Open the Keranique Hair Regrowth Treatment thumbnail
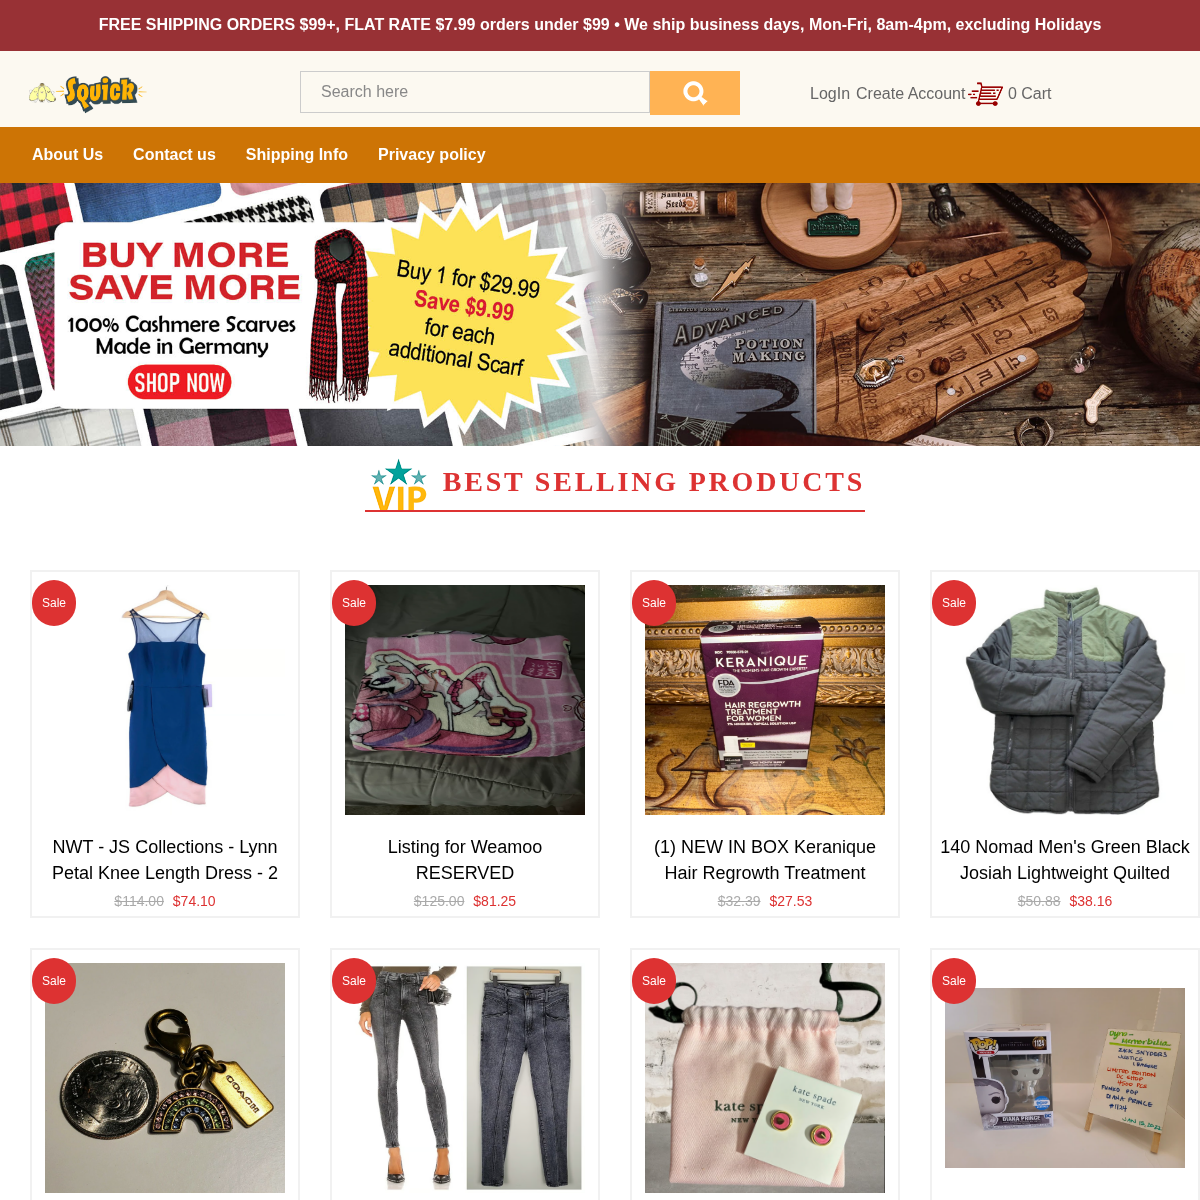 click(765, 700)
